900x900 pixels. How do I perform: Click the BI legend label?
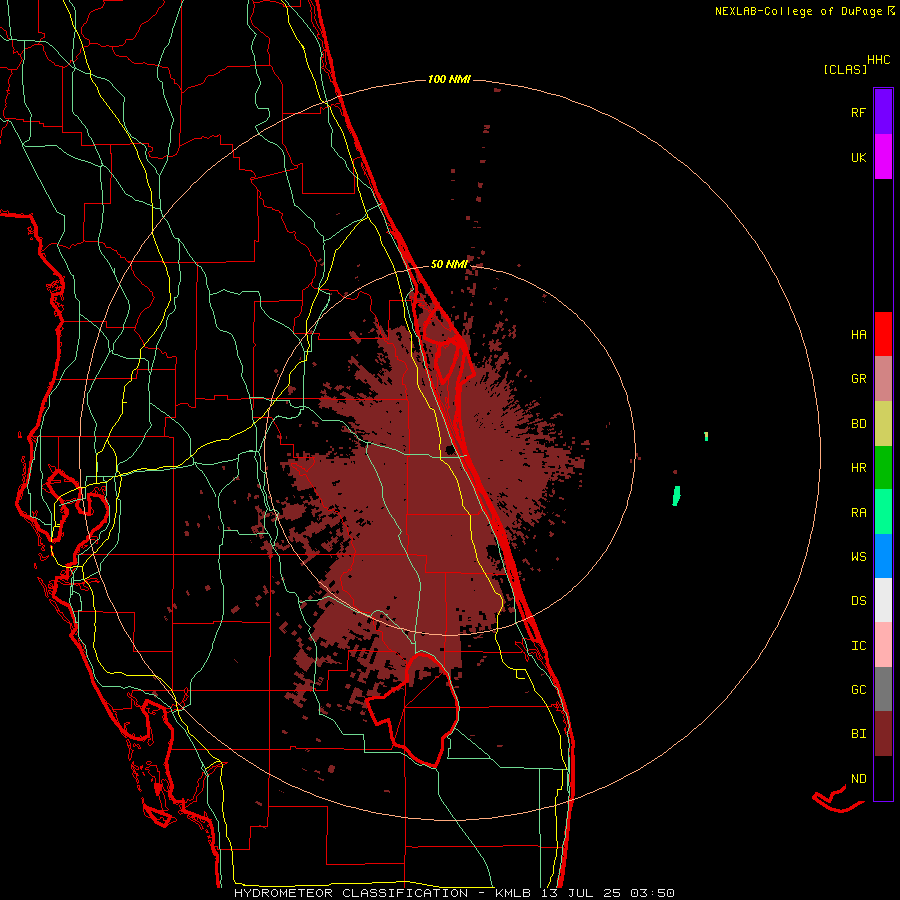pos(859,734)
